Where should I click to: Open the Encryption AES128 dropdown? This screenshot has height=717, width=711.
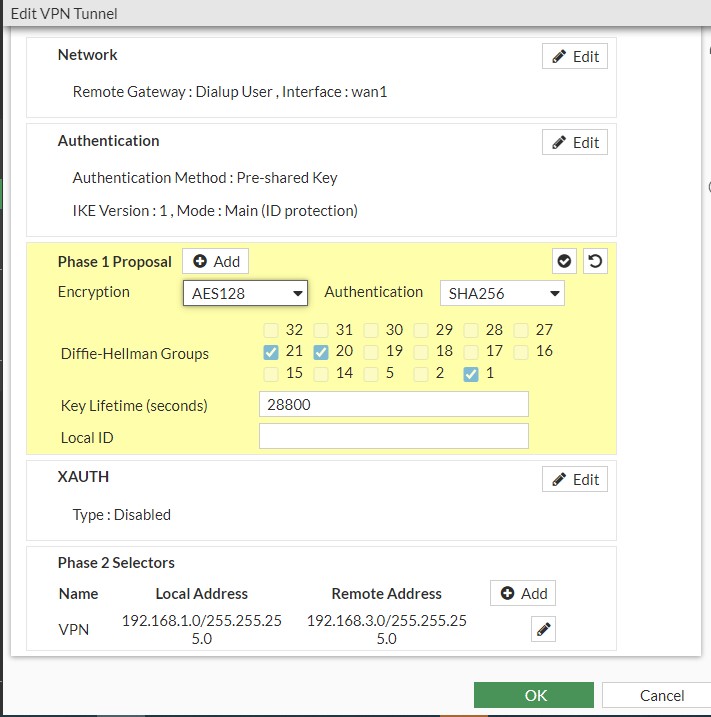click(245, 293)
